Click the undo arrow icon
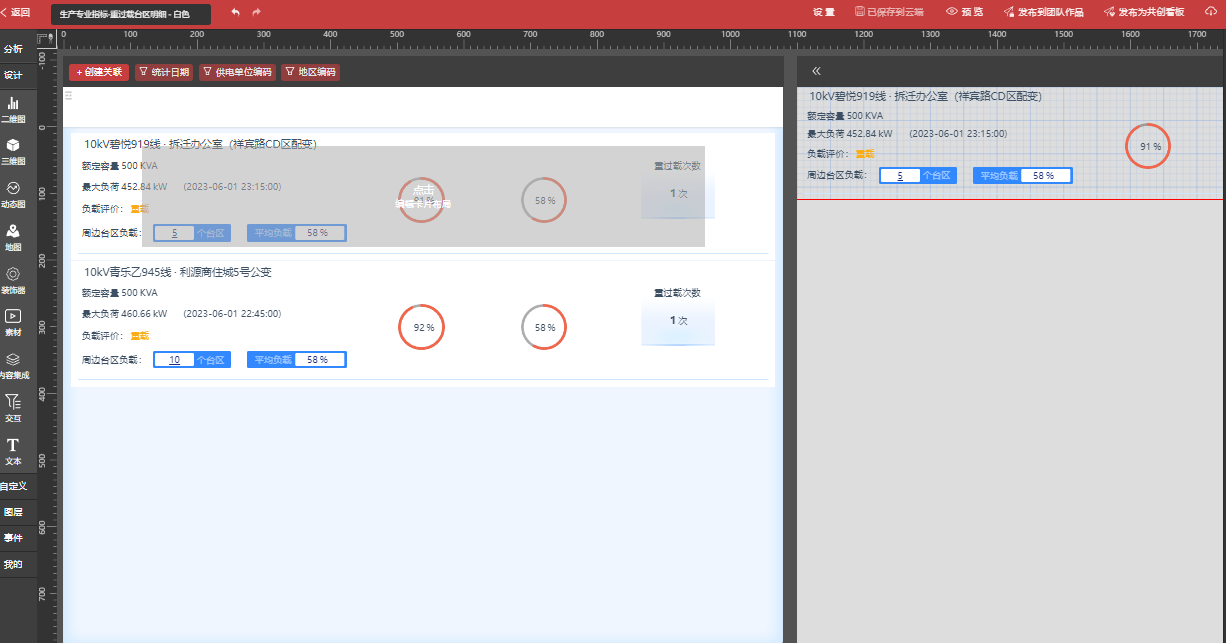This screenshot has width=1226, height=643. [x=235, y=13]
